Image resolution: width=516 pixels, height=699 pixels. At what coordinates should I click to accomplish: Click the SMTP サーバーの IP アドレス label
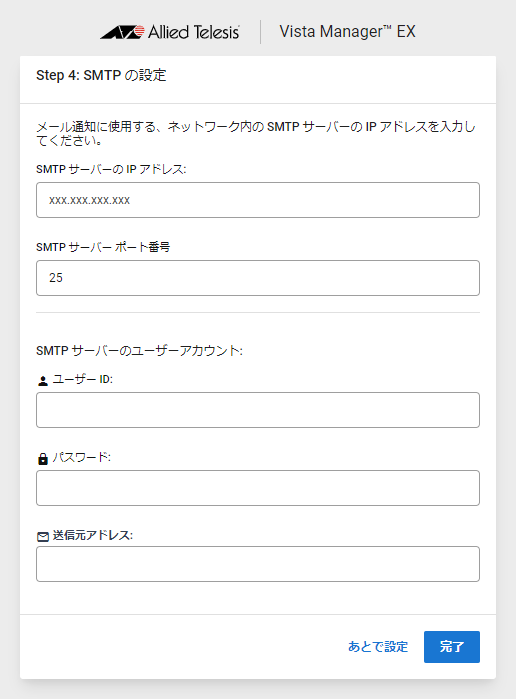point(111,169)
